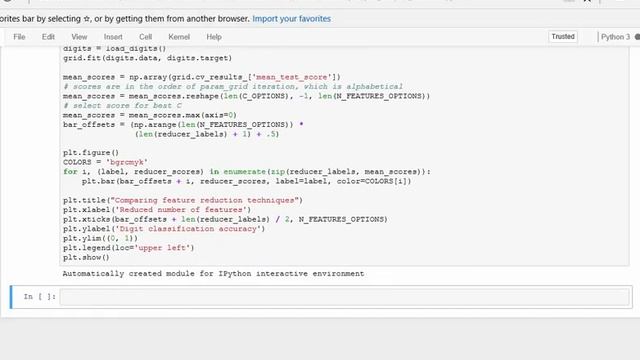This screenshot has height=360, width=640.
Task: Click the mean_scores.max(axis=0) line
Action: coord(150,115)
